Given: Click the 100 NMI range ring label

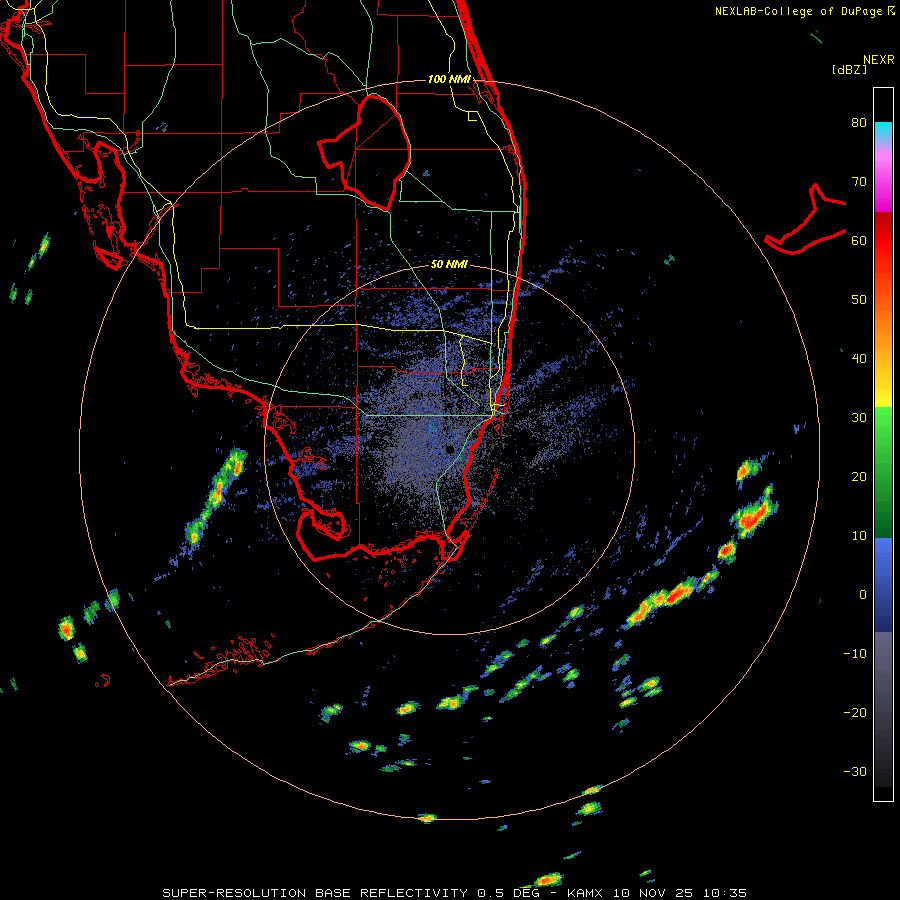Looking at the screenshot, I should coord(449,79).
